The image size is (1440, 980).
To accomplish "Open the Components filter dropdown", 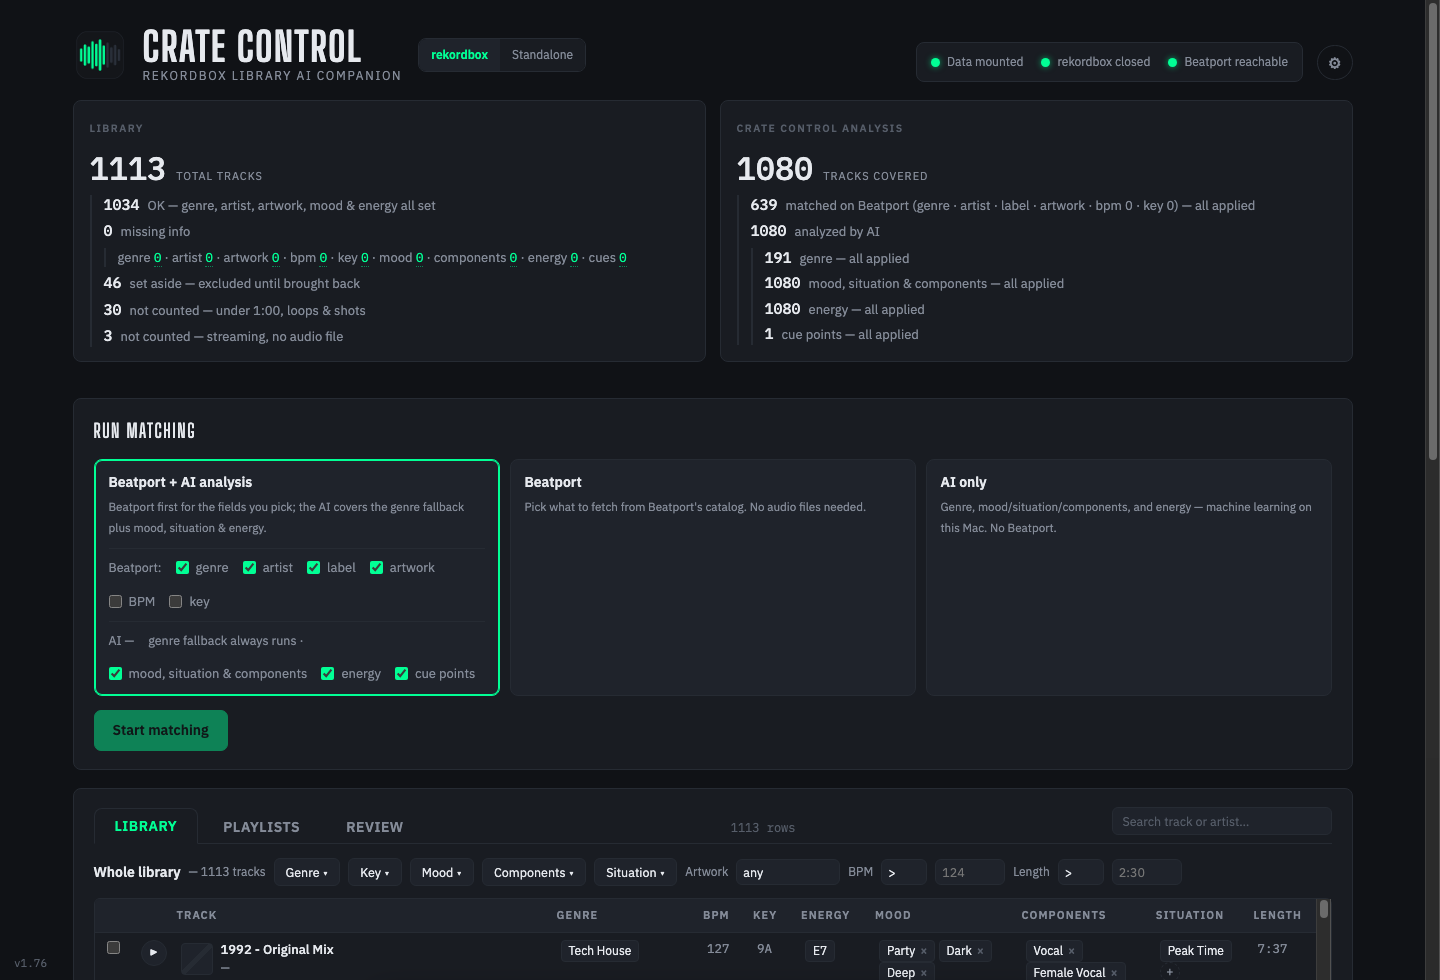I will point(533,872).
